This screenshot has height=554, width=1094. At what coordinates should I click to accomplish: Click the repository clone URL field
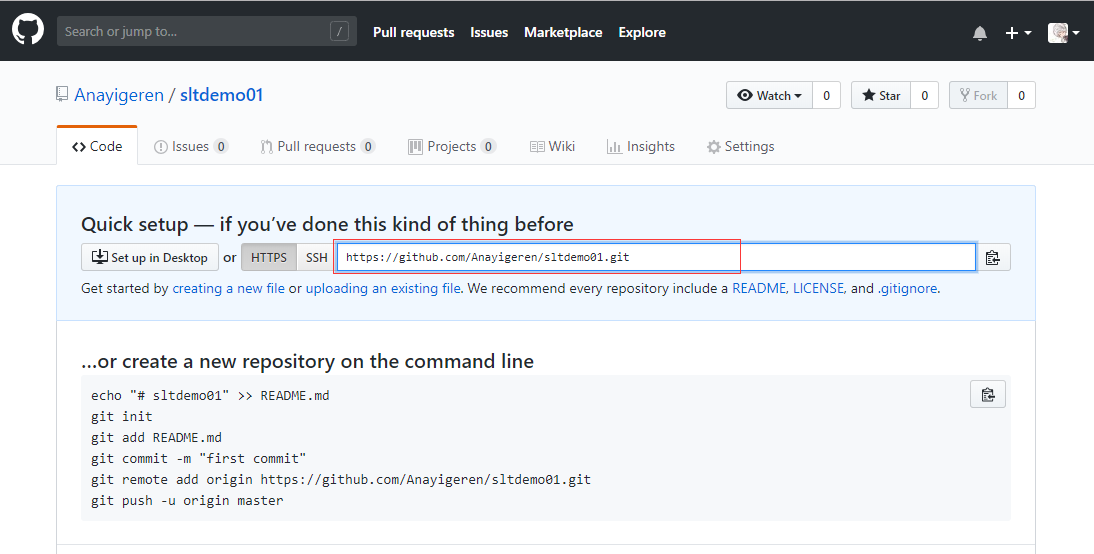pyautogui.click(x=656, y=257)
